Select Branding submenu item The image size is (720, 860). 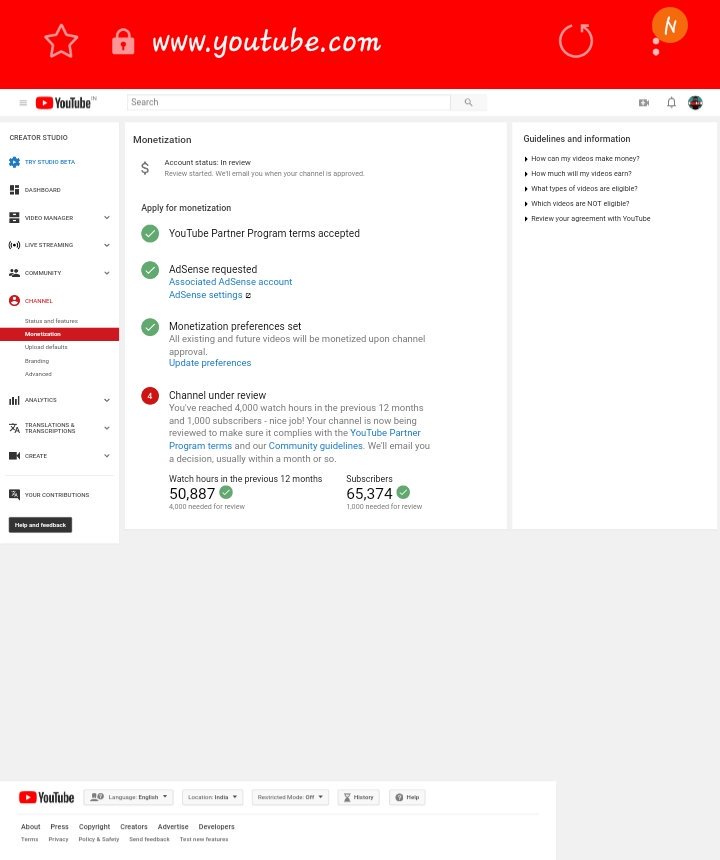pyautogui.click(x=37, y=361)
